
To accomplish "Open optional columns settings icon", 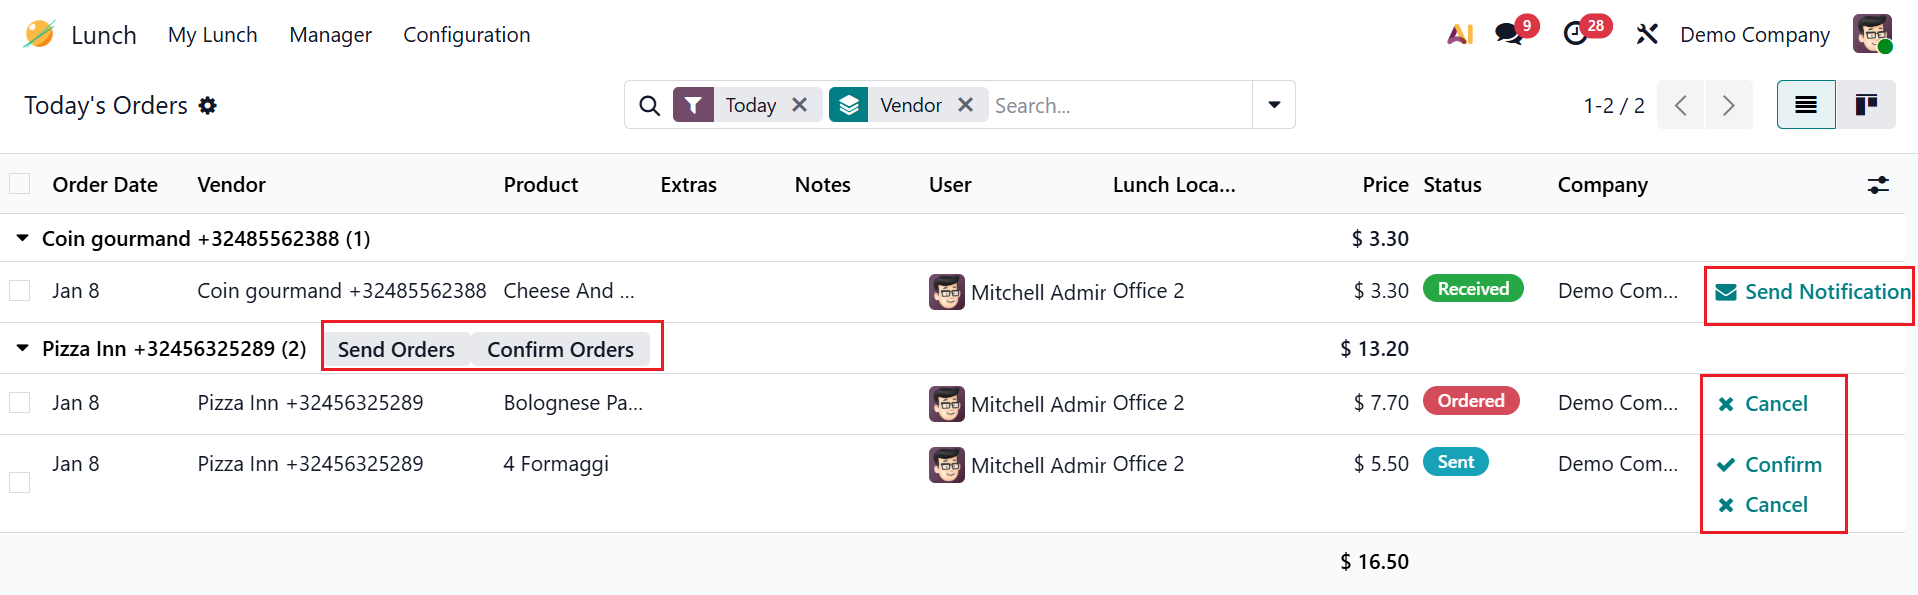I will click(1878, 185).
